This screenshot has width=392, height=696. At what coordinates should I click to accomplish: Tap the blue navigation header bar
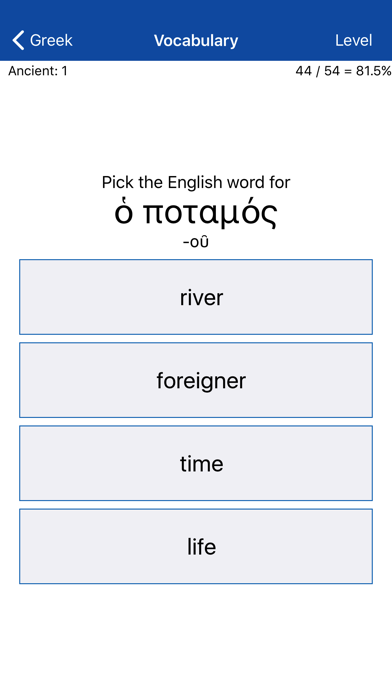196,30
